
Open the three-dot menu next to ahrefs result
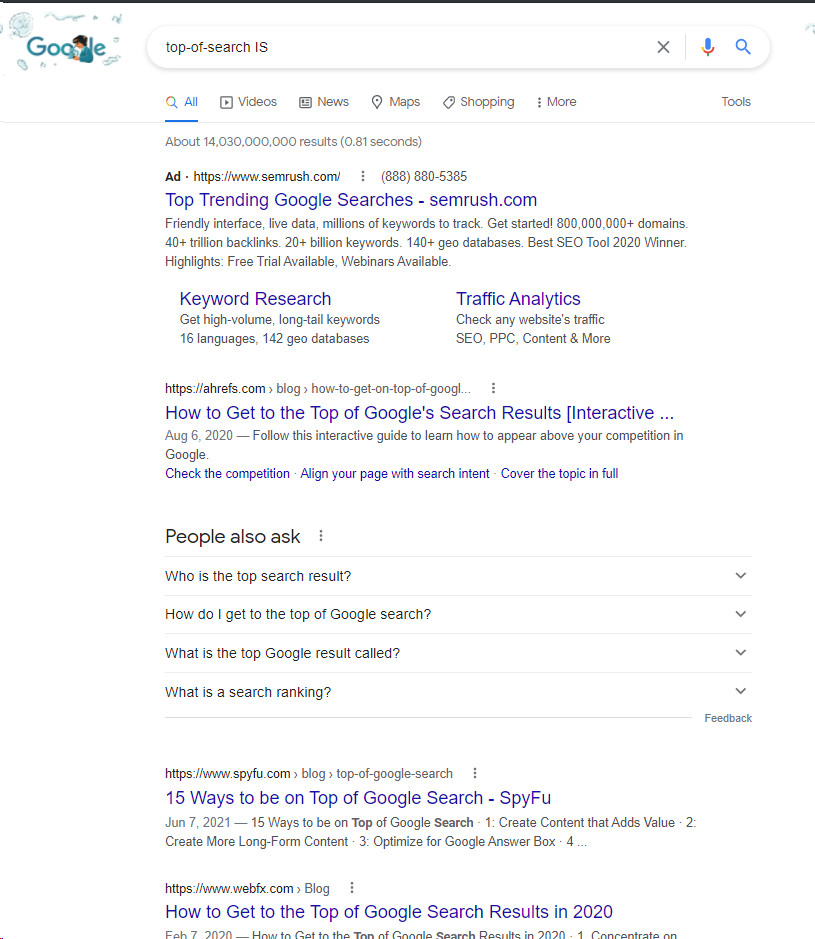(493, 388)
